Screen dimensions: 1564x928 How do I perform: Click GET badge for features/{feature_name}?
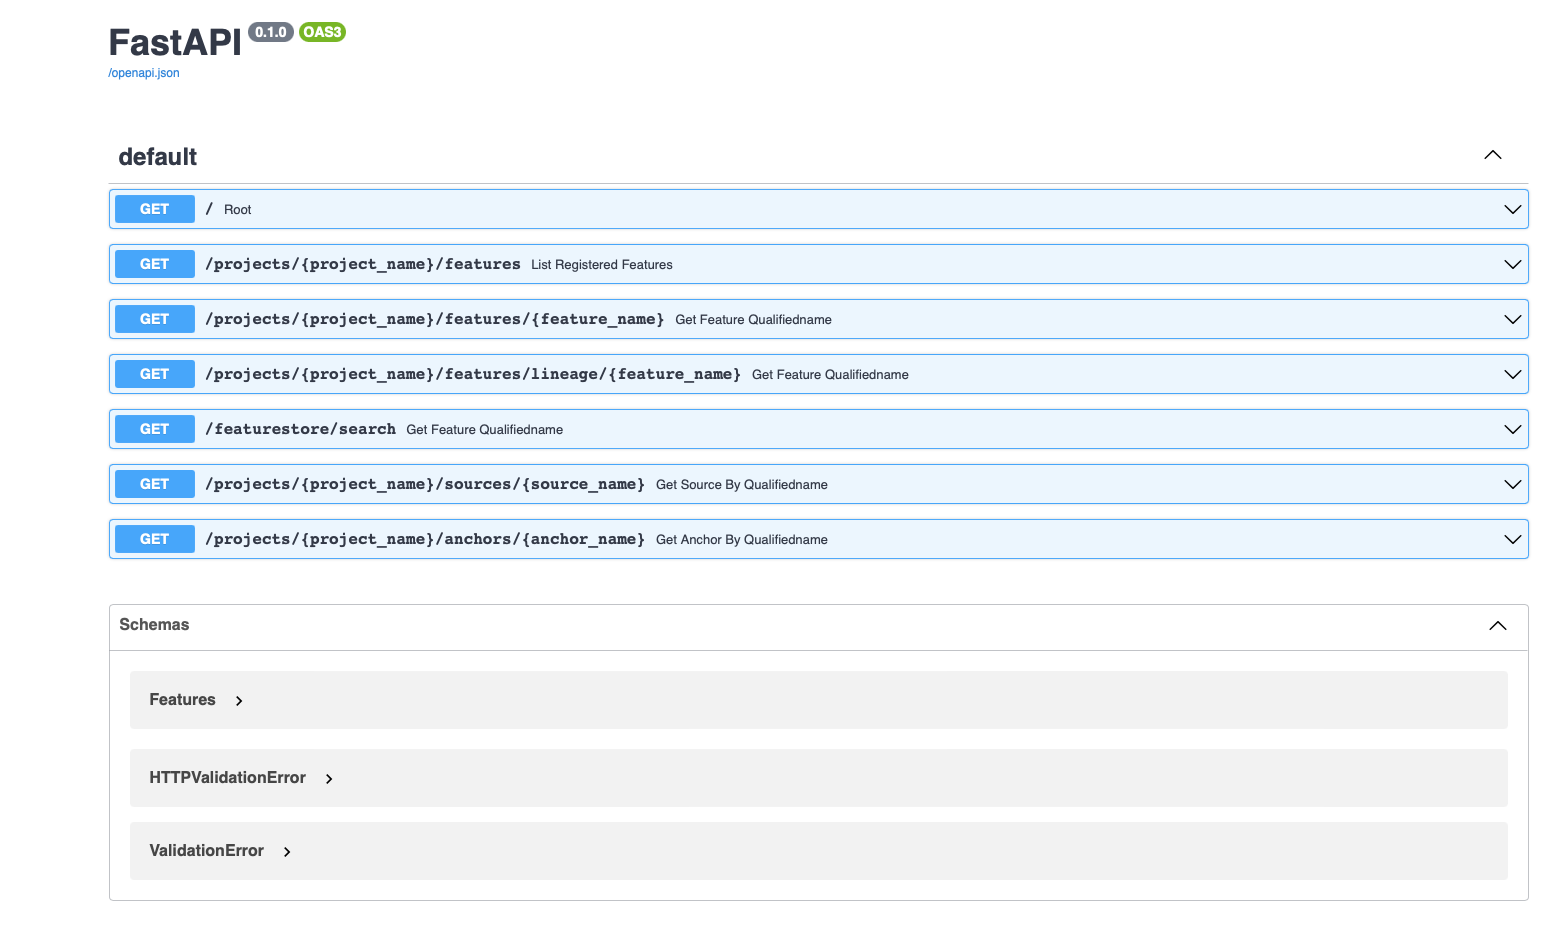[x=155, y=319]
